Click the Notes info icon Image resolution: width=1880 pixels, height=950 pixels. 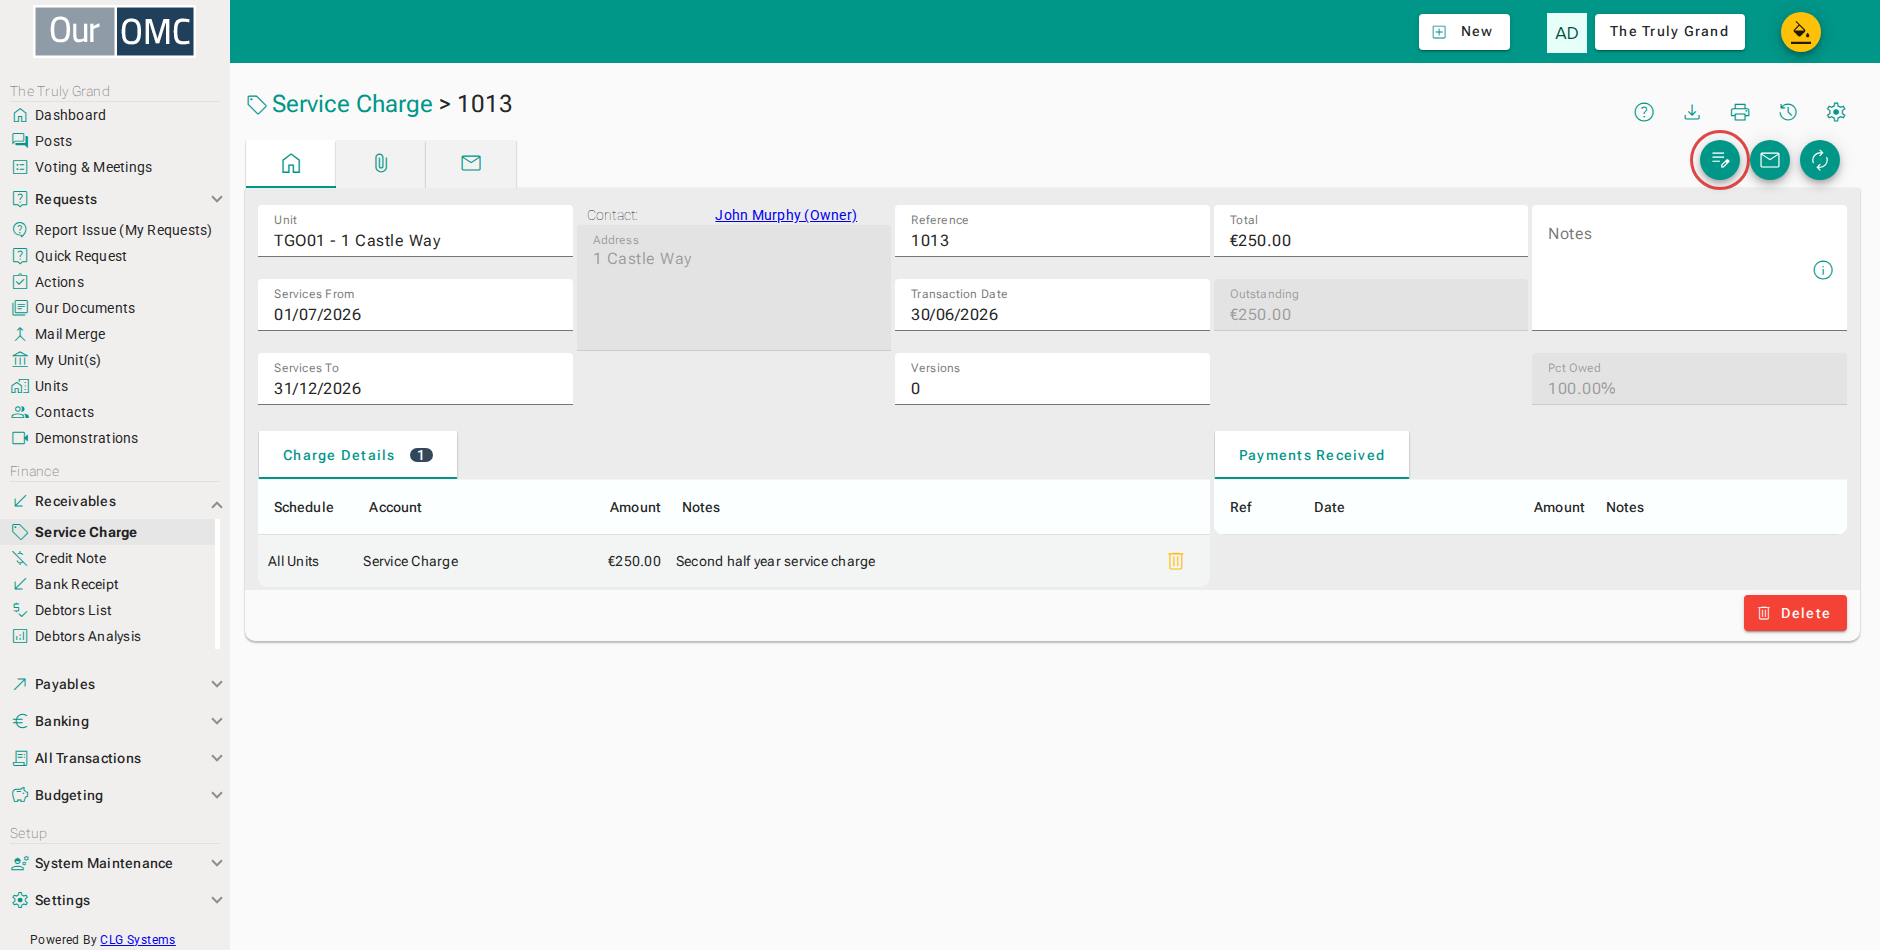coord(1823,270)
